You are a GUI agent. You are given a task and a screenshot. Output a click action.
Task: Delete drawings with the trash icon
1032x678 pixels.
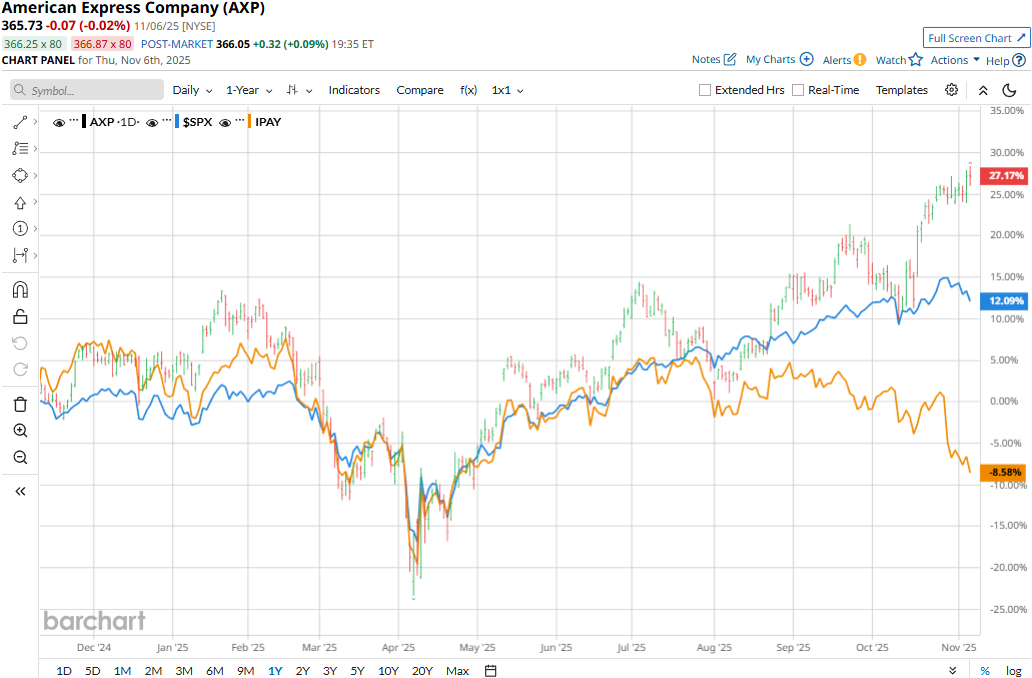(20, 404)
